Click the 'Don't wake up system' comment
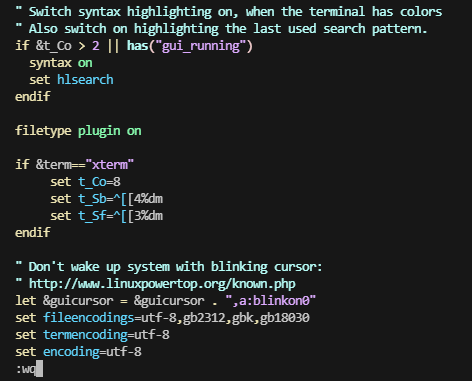 (x=169, y=267)
